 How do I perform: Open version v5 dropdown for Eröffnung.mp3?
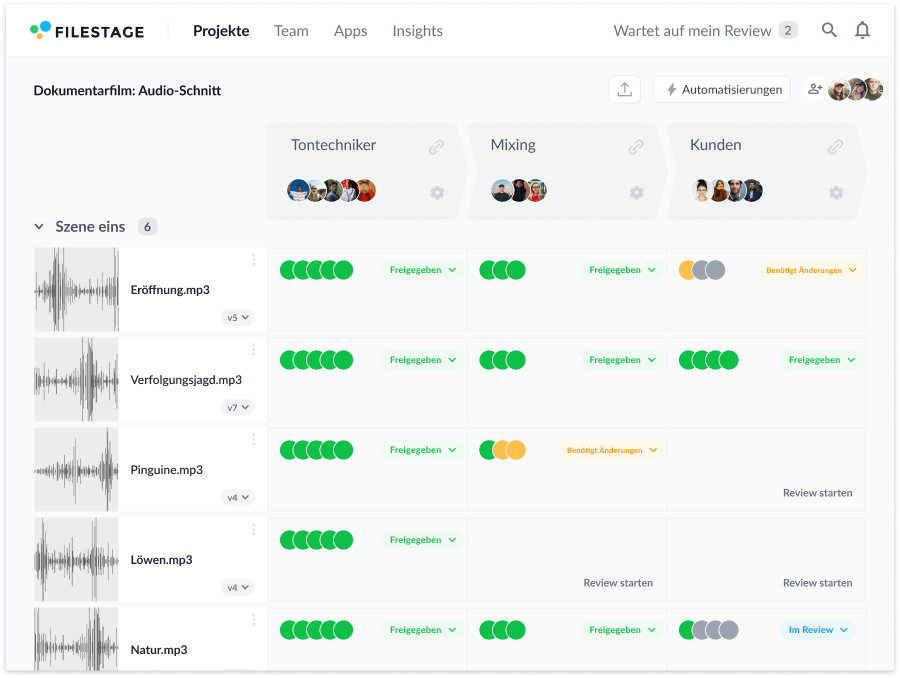click(238, 317)
